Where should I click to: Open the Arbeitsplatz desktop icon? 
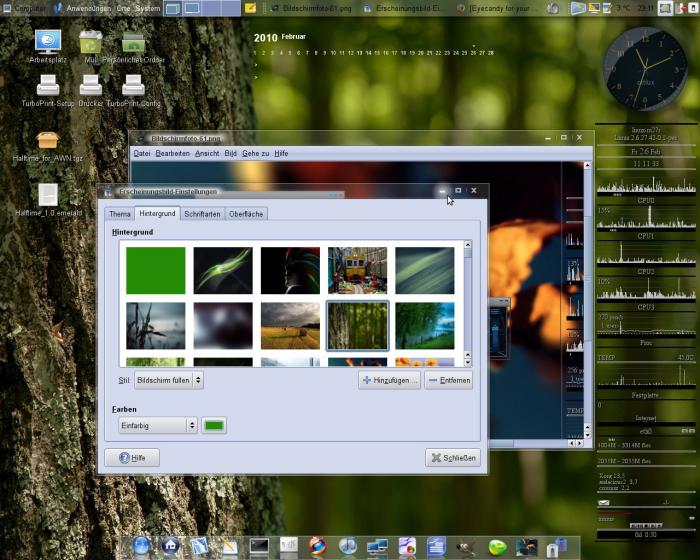pos(47,42)
